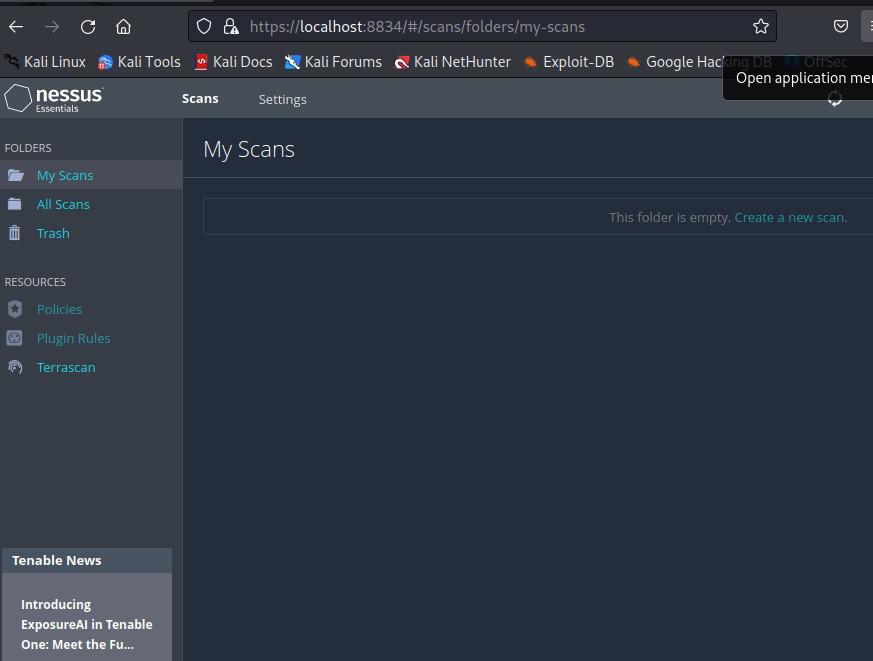Open the All Scans folder
The width and height of the screenshot is (873, 661).
pyautogui.click(x=63, y=204)
